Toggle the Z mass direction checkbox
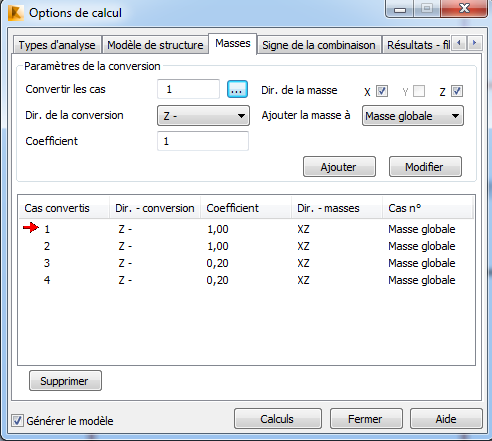 click(457, 91)
